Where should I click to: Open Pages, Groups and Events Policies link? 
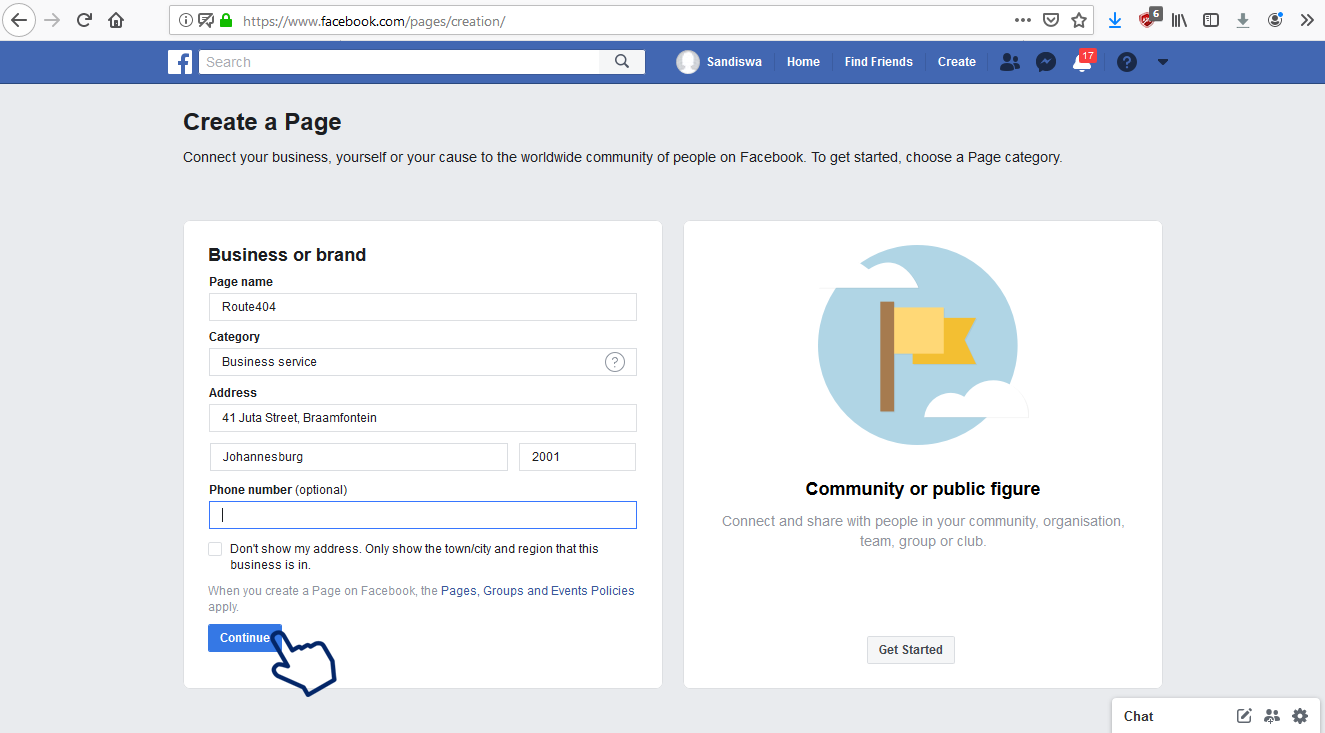(537, 591)
